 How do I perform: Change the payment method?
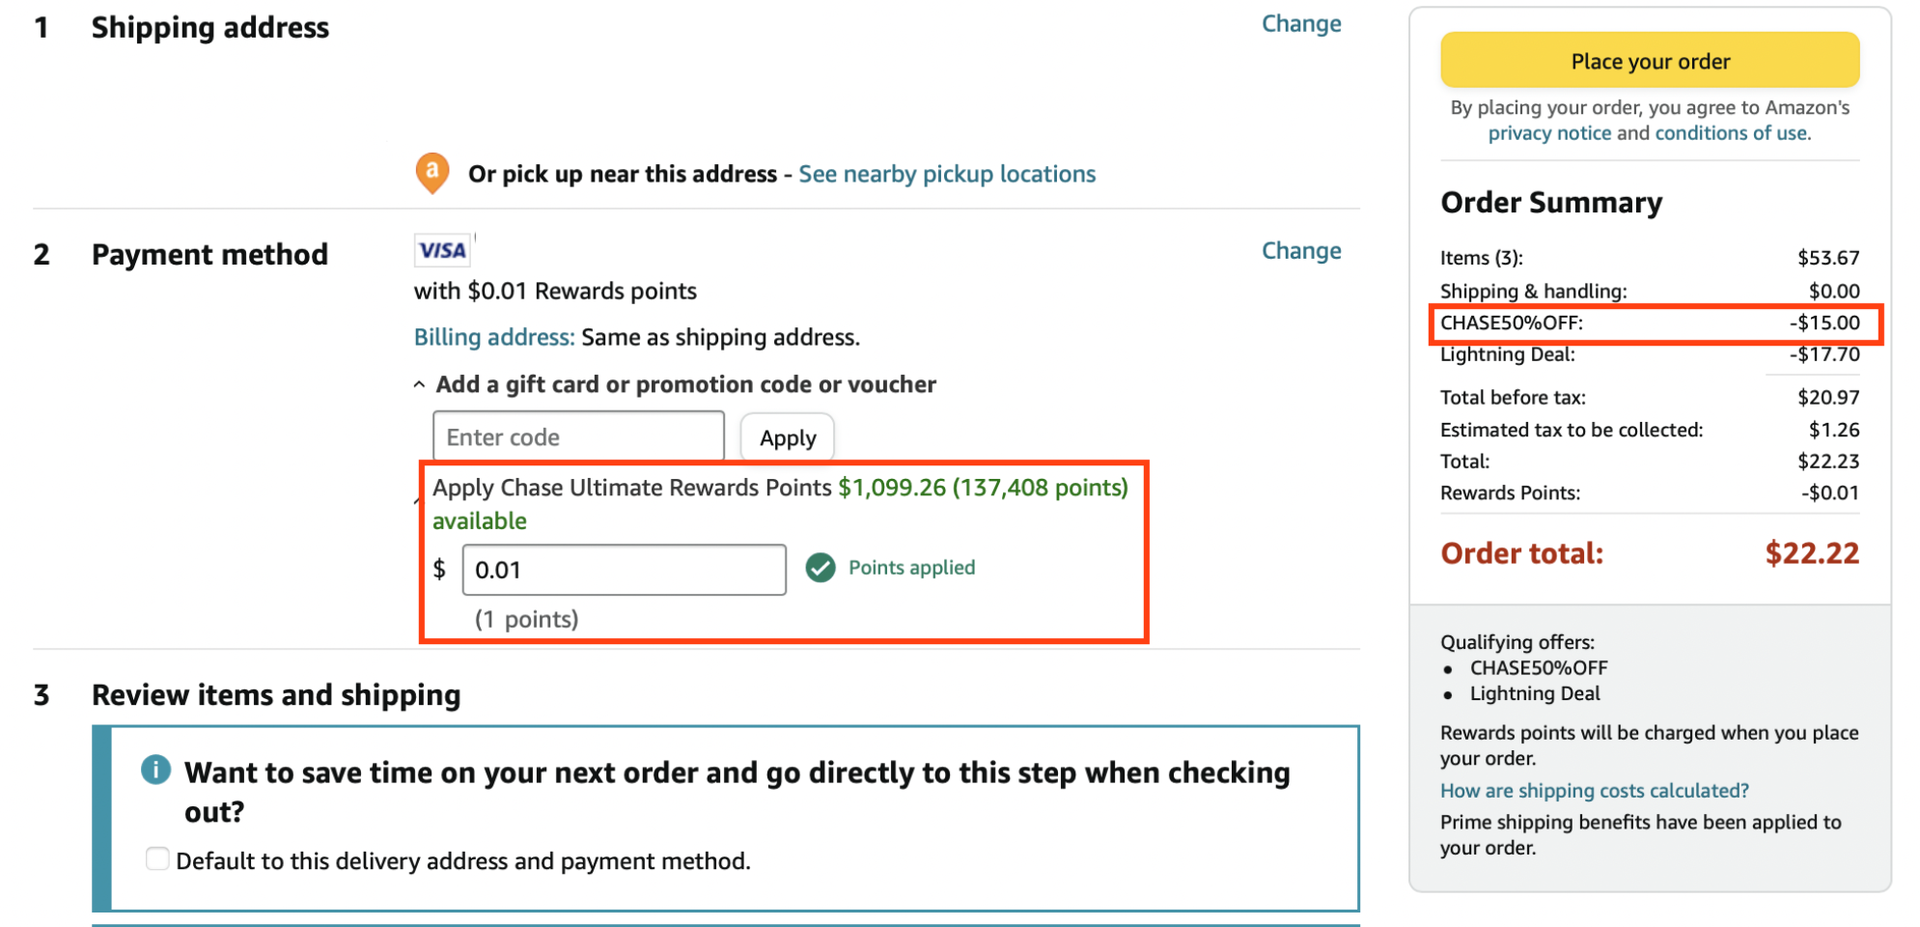(x=1300, y=250)
